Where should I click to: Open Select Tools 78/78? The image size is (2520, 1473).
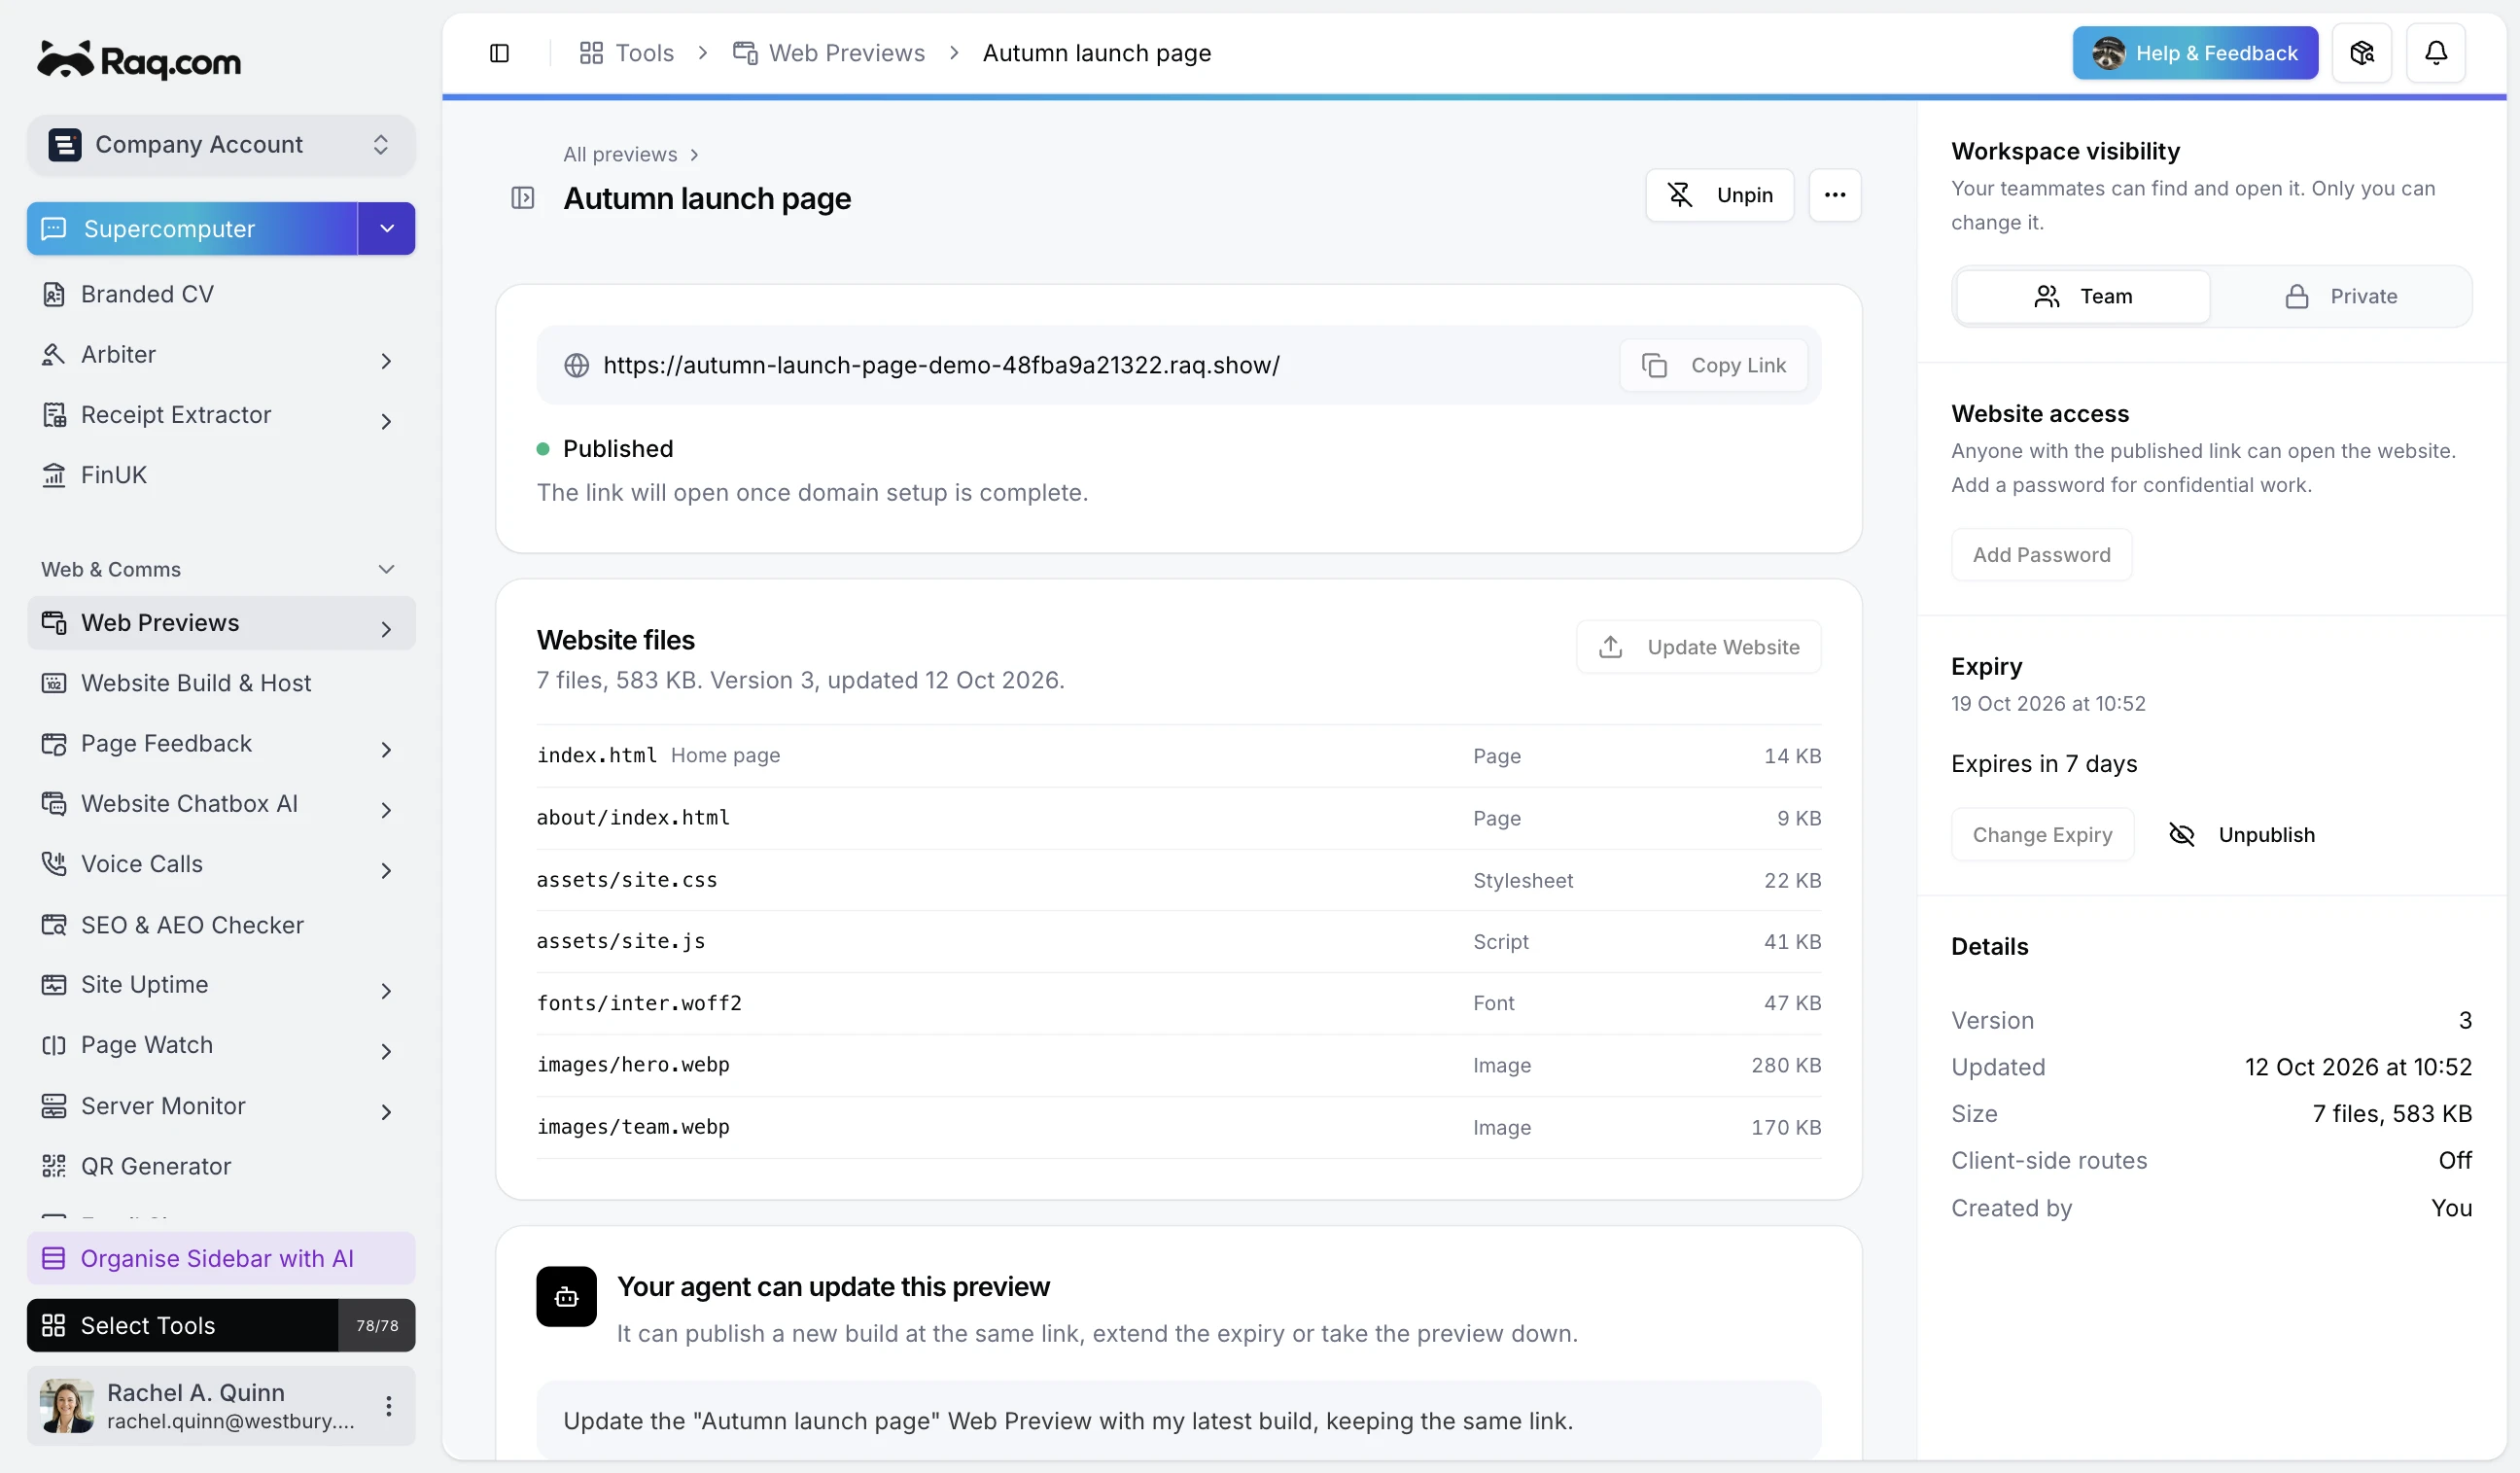pyautogui.click(x=220, y=1324)
